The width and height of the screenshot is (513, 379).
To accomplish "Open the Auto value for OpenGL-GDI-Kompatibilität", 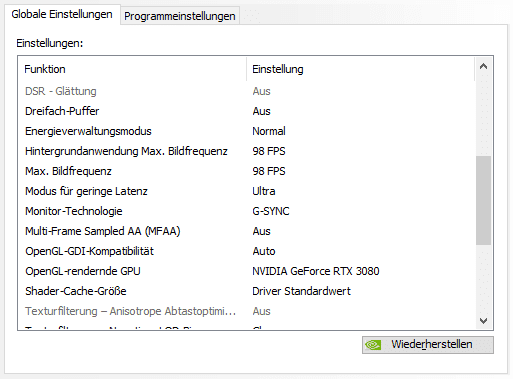I will [264, 251].
